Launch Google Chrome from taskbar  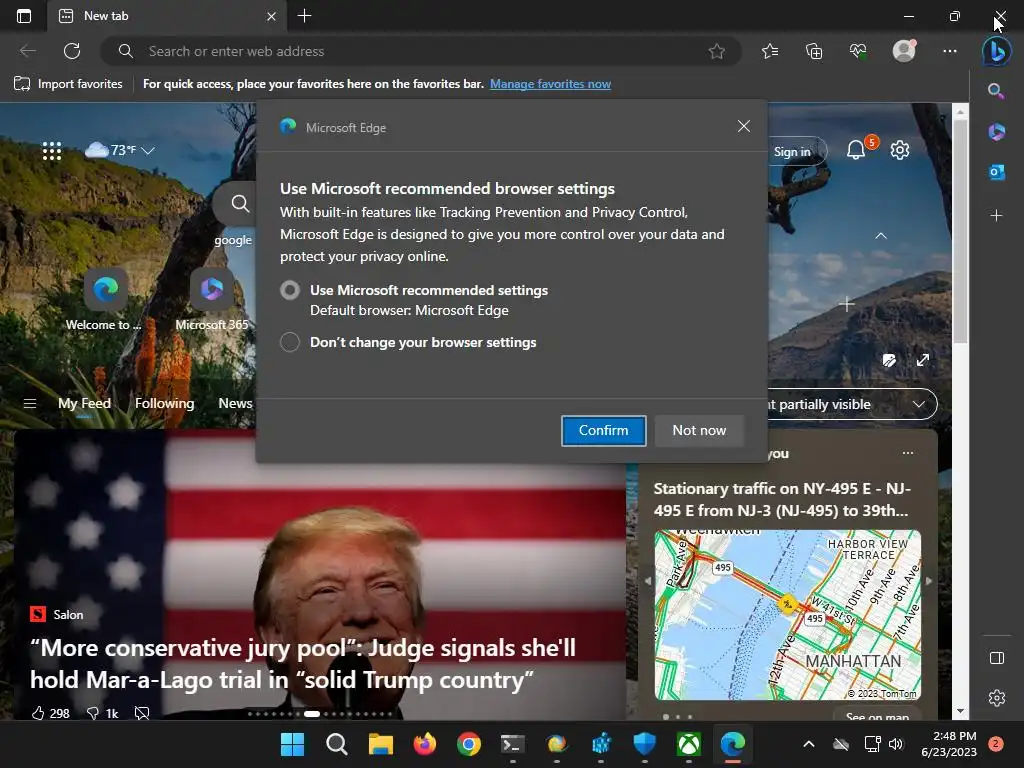(469, 744)
